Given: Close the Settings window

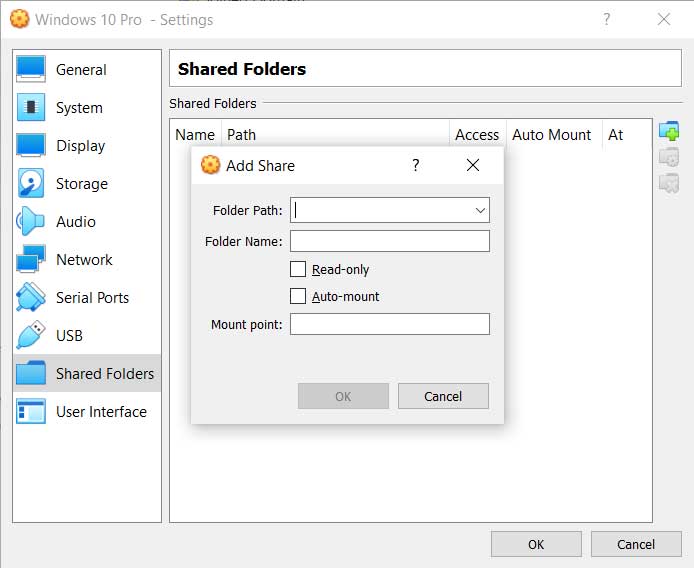Looking at the screenshot, I should (664, 19).
